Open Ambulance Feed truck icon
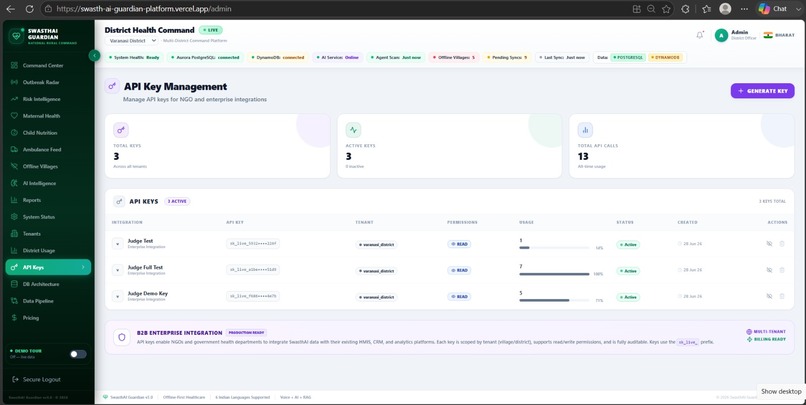Viewport: 806px width, 405px height. coord(14,150)
